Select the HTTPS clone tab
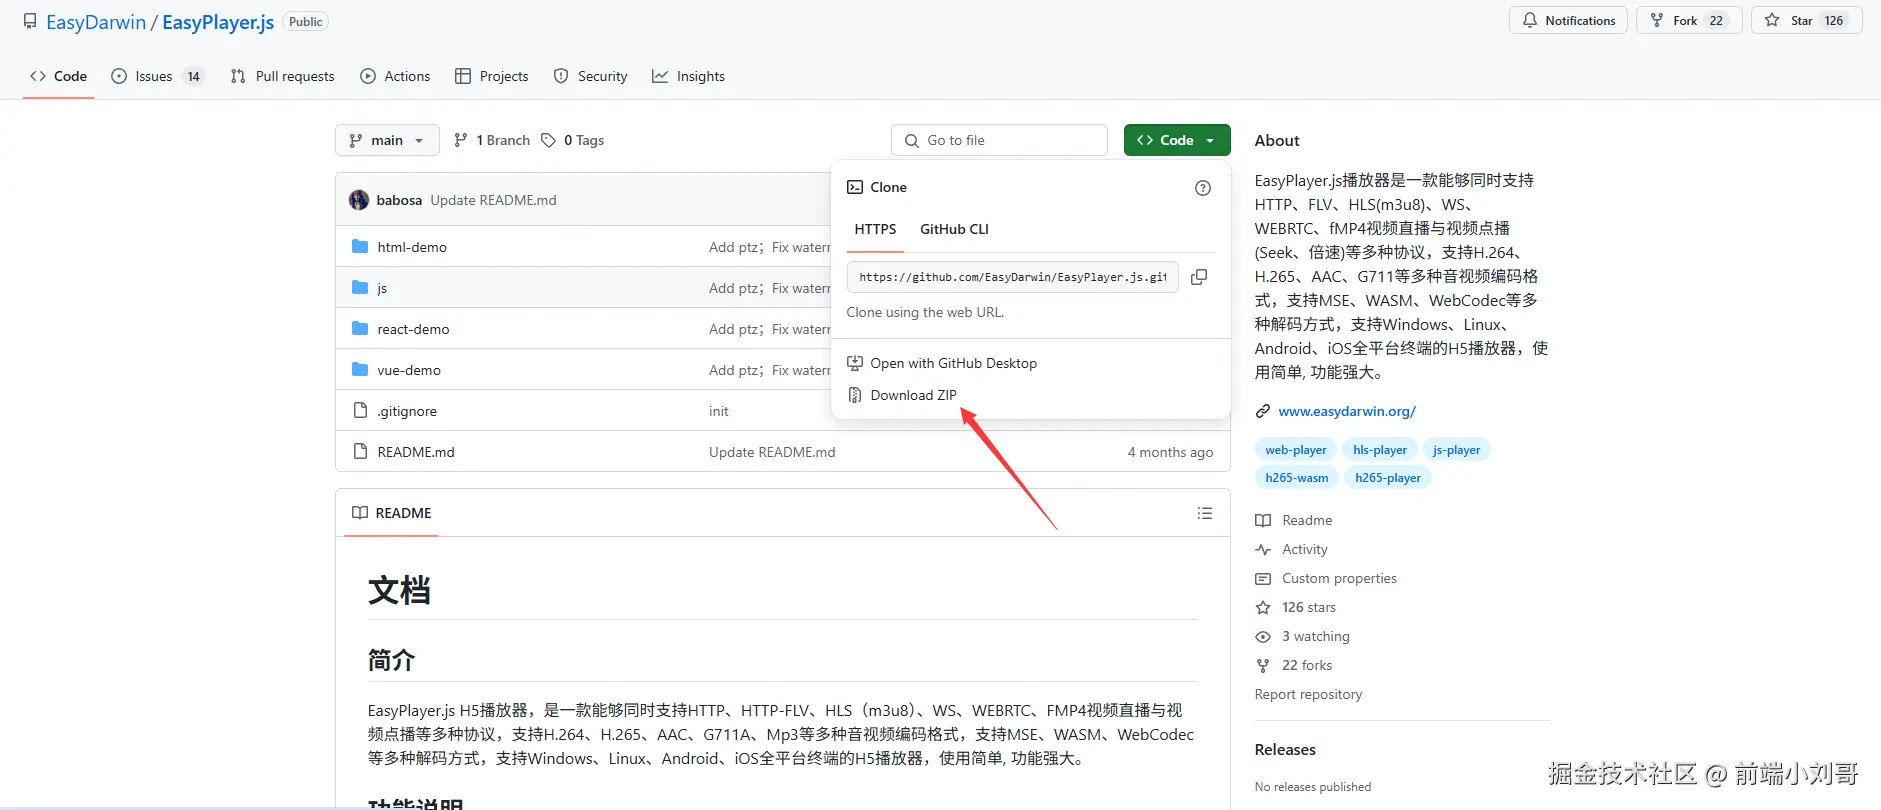 pyautogui.click(x=875, y=229)
